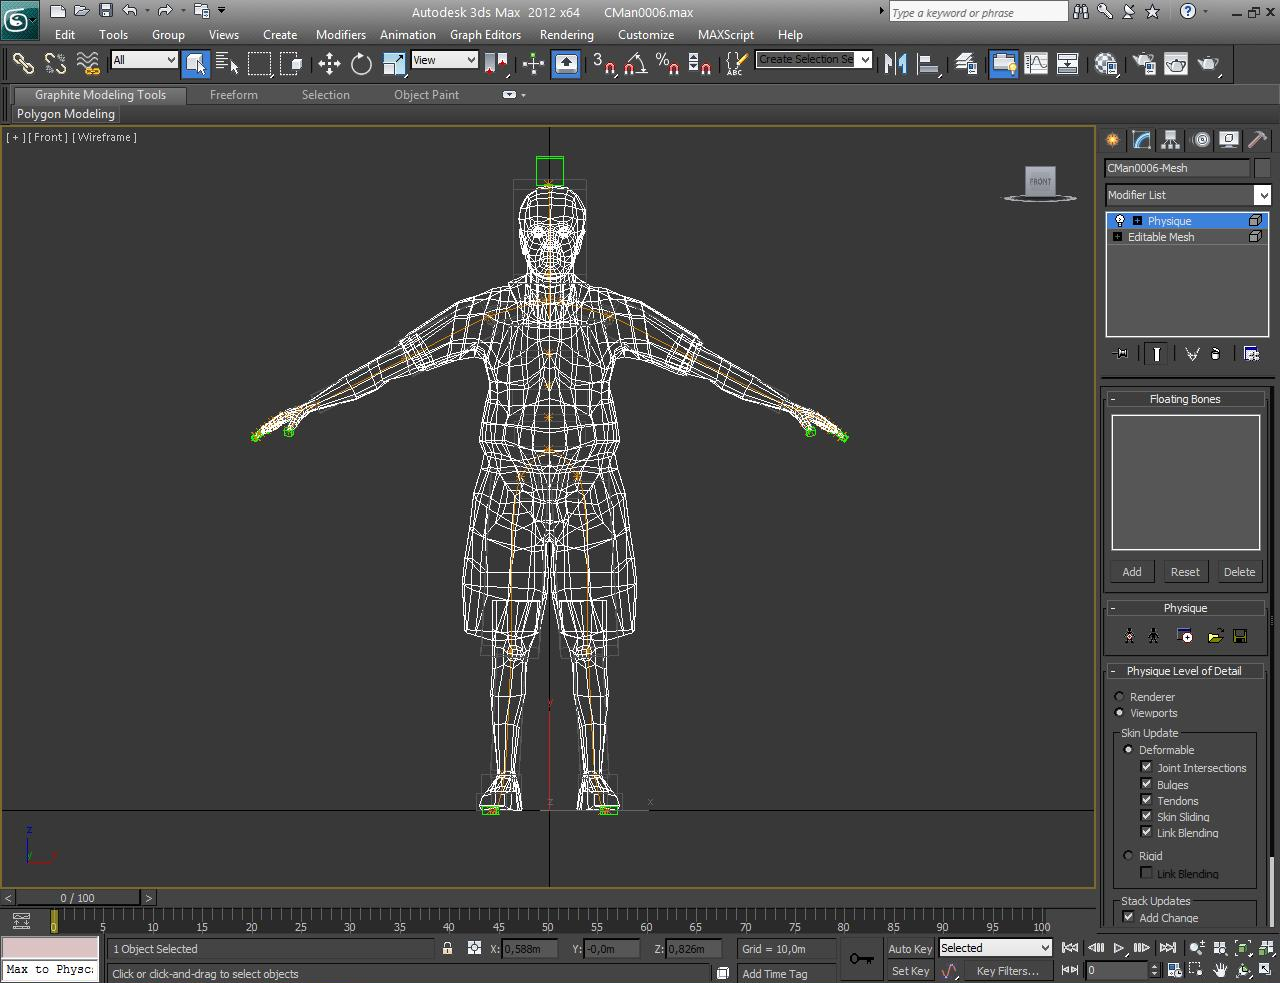The width and height of the screenshot is (1280, 983).
Task: Click the Reset button in Floating Bones
Action: click(x=1185, y=572)
